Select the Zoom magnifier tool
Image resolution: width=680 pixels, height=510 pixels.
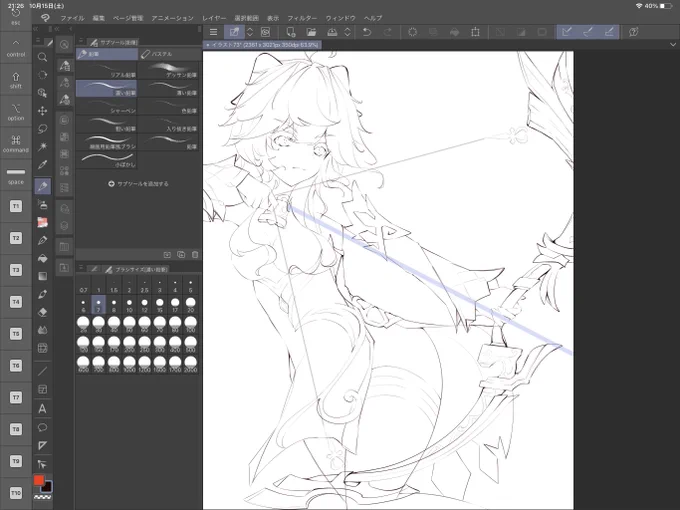42,57
